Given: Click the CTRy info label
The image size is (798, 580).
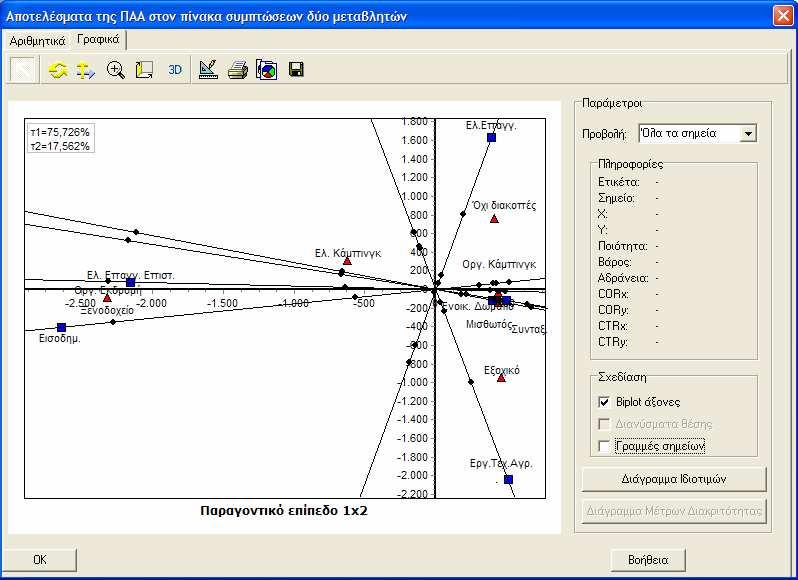Looking at the screenshot, I should point(613,342).
